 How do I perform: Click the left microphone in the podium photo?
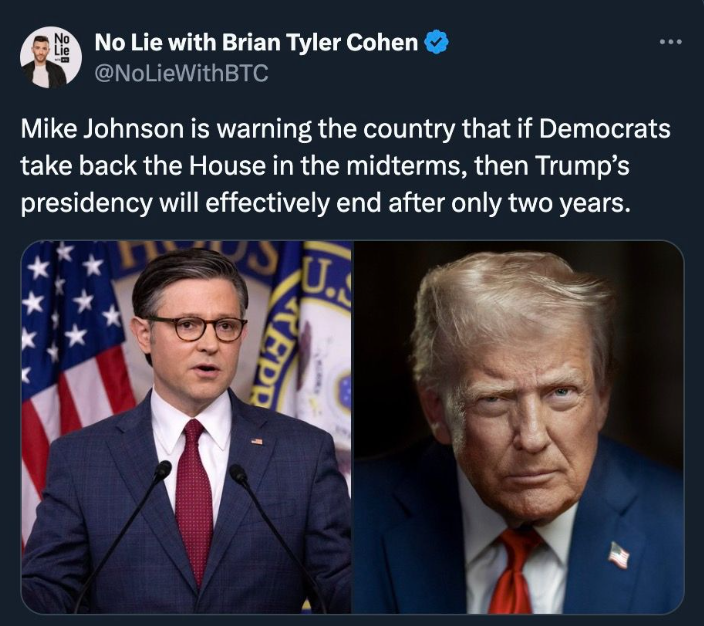click(x=163, y=471)
